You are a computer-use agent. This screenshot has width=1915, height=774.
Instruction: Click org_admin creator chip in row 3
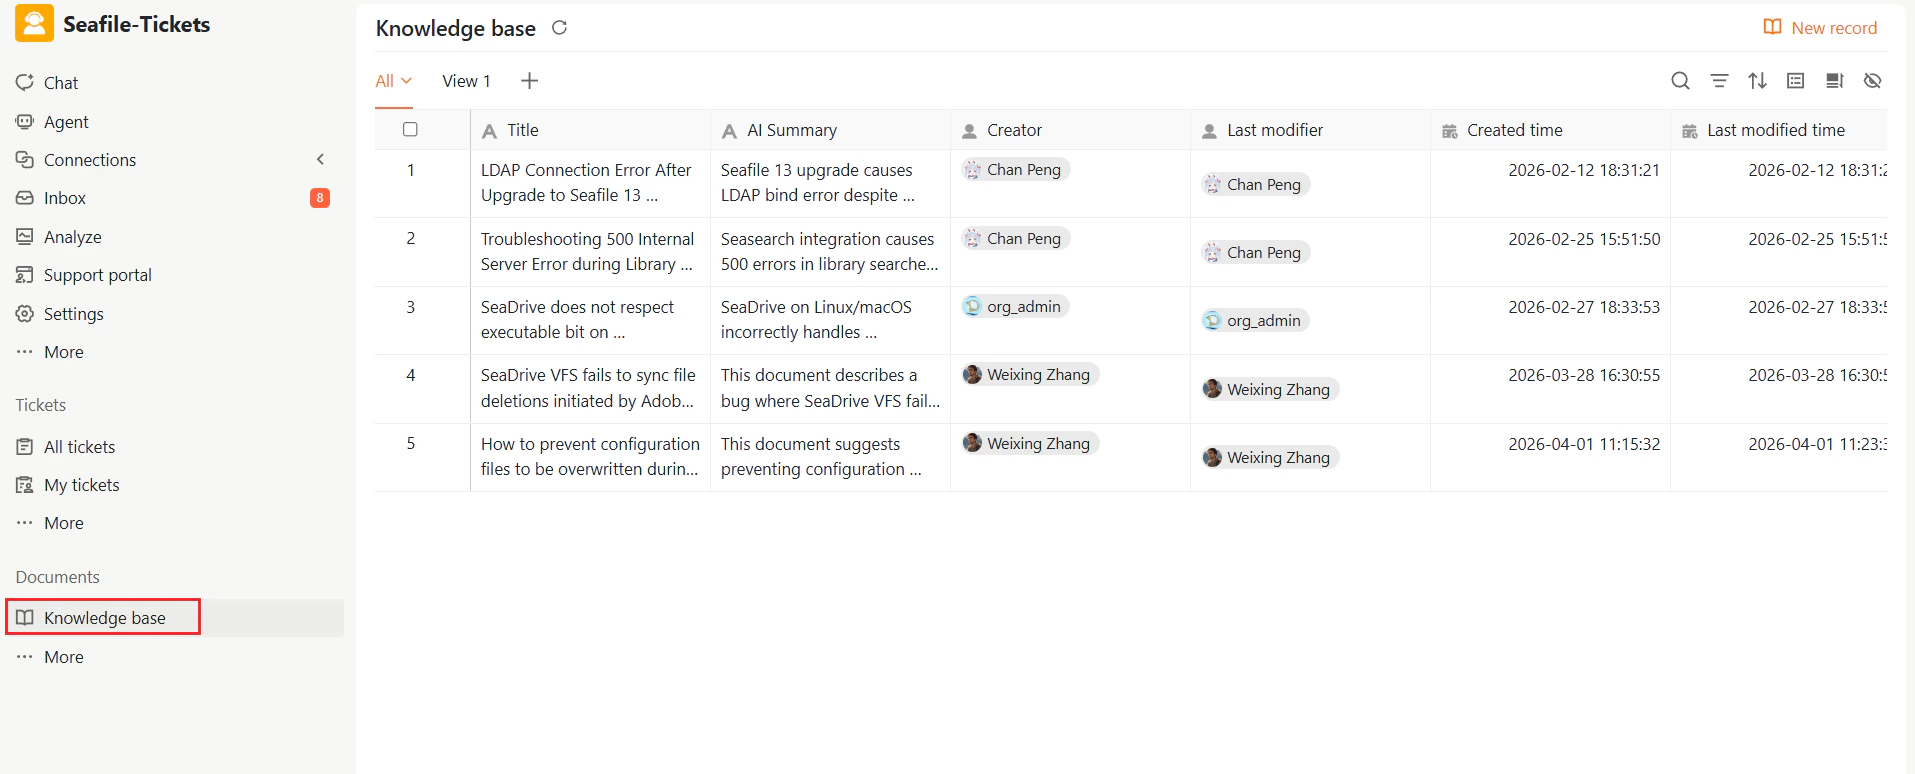(x=1015, y=307)
